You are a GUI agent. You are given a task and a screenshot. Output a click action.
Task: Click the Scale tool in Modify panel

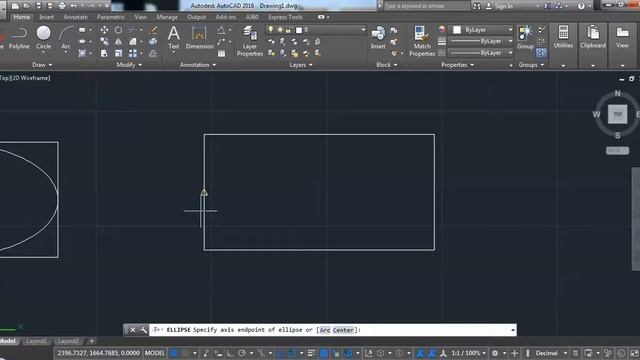coord(118,53)
